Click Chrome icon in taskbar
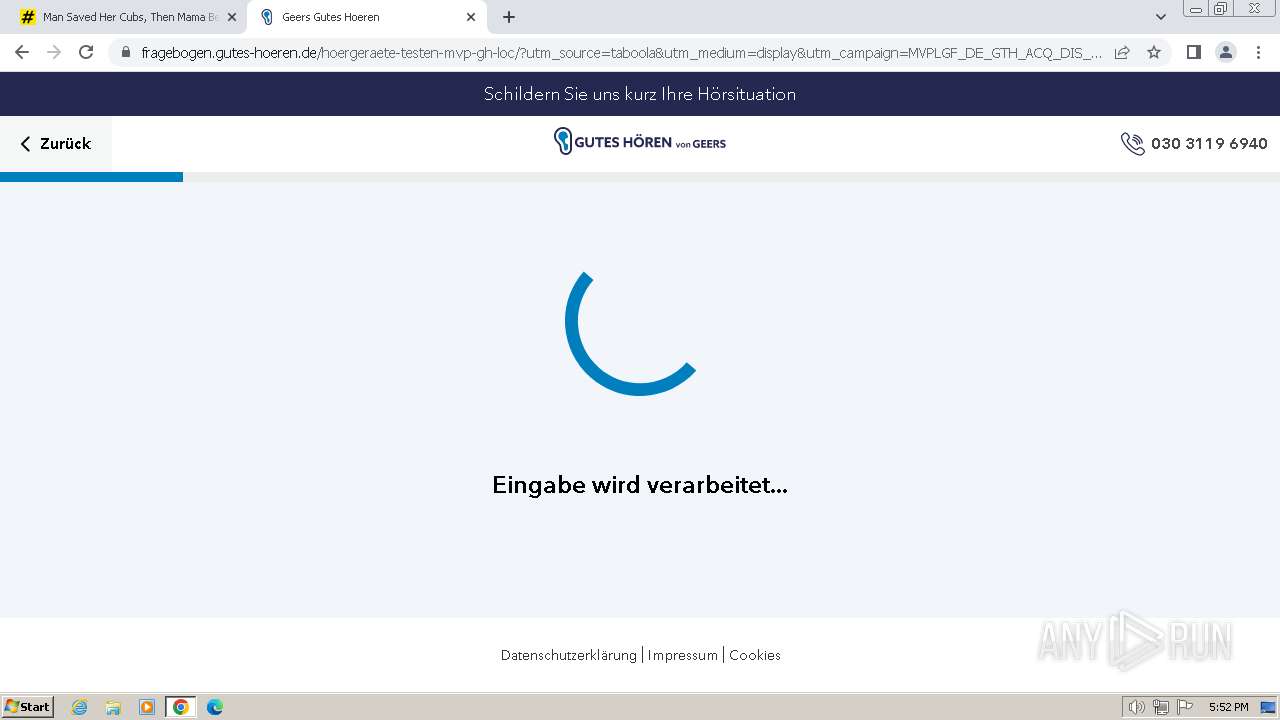 (181, 707)
